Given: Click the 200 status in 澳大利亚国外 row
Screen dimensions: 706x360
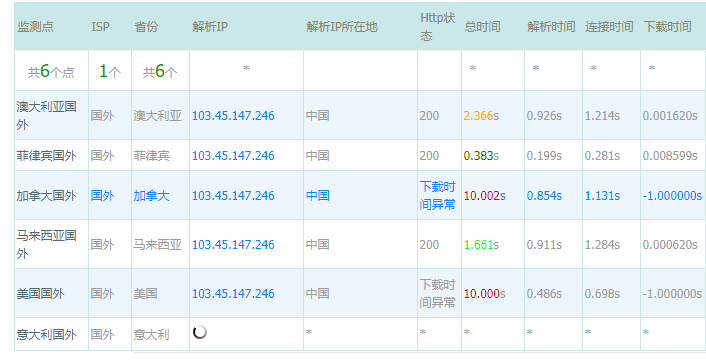Looking at the screenshot, I should [429, 116].
